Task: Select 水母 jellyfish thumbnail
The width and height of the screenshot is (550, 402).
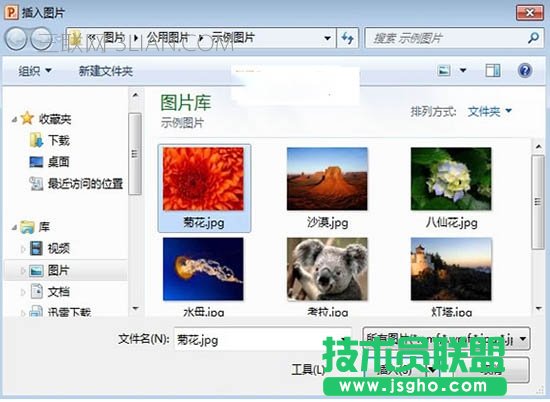Action: pyautogui.click(x=203, y=269)
